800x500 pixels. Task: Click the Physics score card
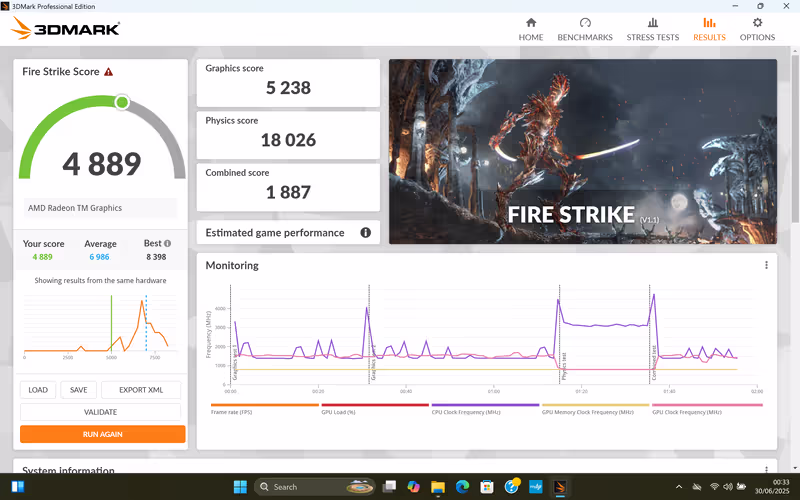[288, 135]
